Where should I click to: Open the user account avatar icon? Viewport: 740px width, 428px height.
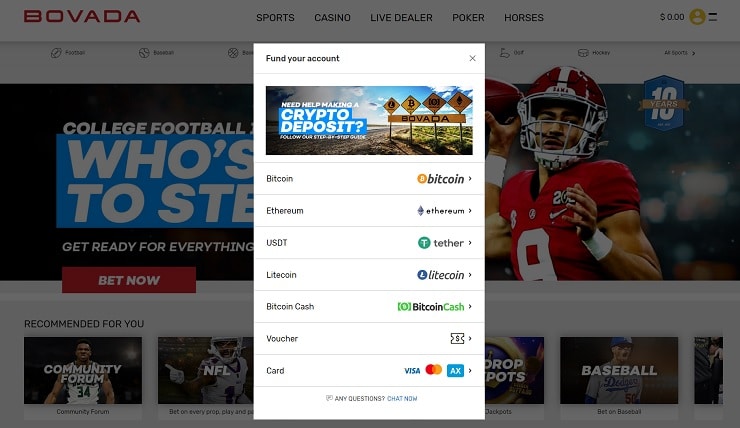point(697,17)
